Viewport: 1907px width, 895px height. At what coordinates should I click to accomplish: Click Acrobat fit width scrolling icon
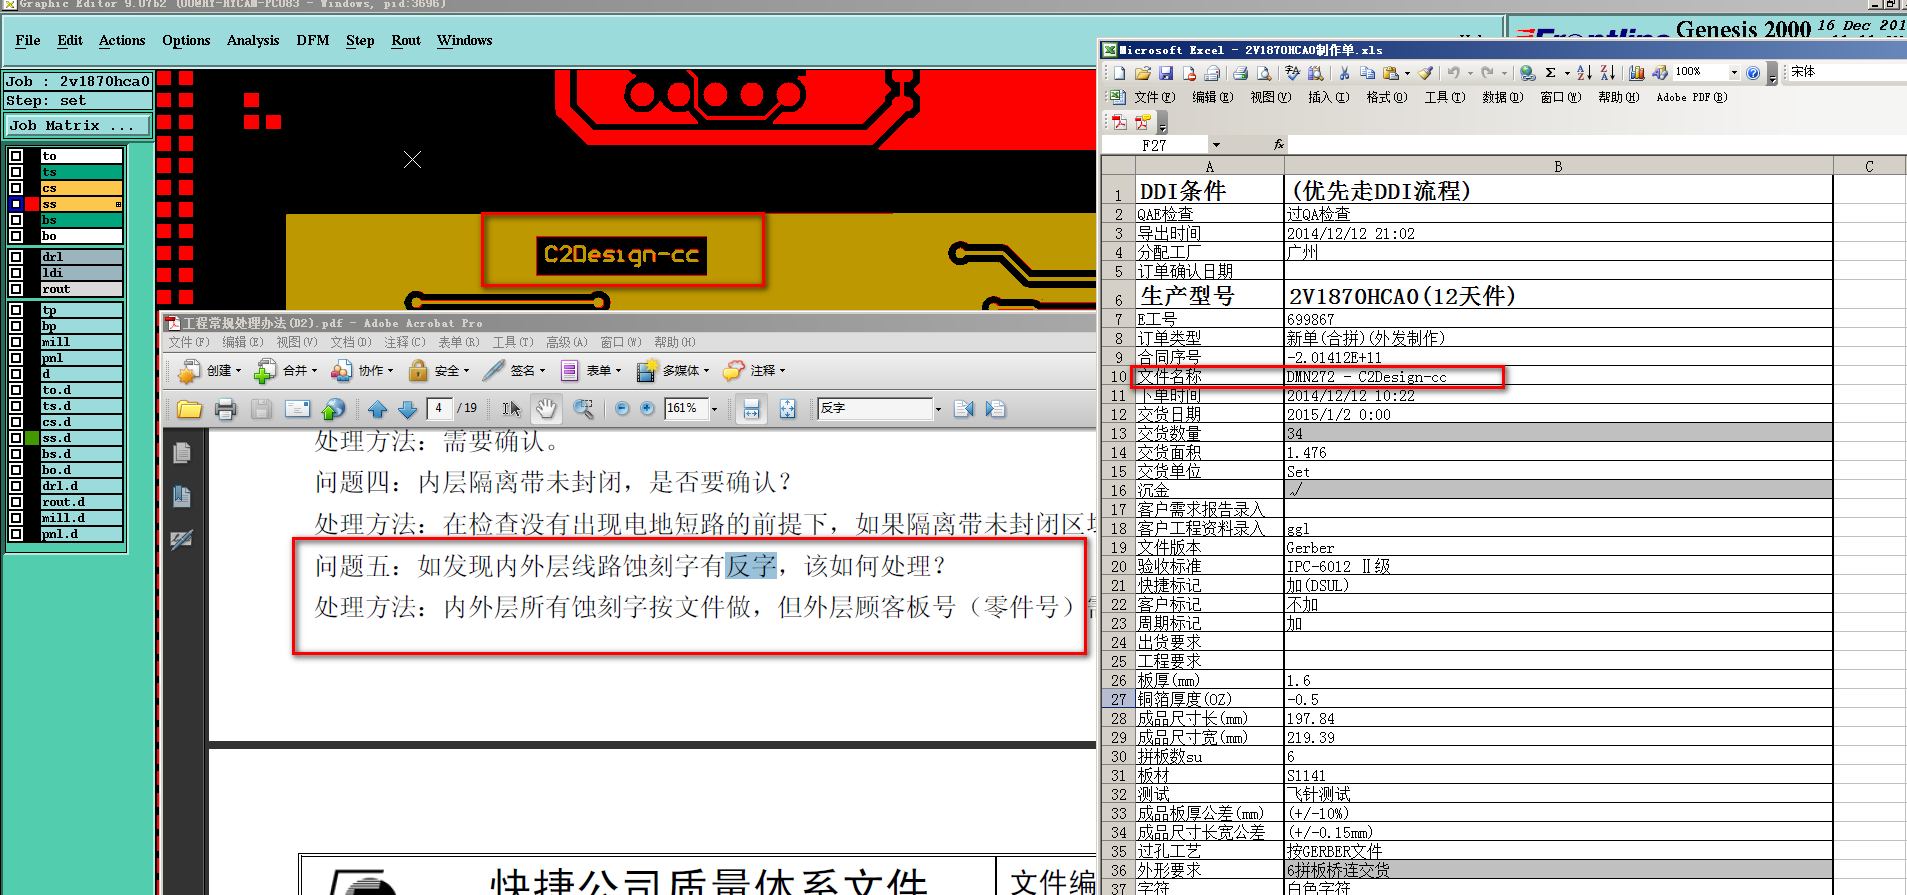coord(751,409)
